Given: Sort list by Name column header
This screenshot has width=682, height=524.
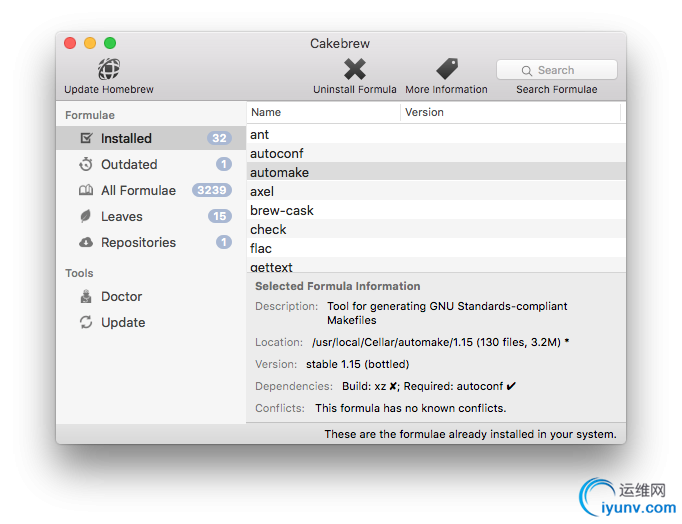Looking at the screenshot, I should point(323,112).
